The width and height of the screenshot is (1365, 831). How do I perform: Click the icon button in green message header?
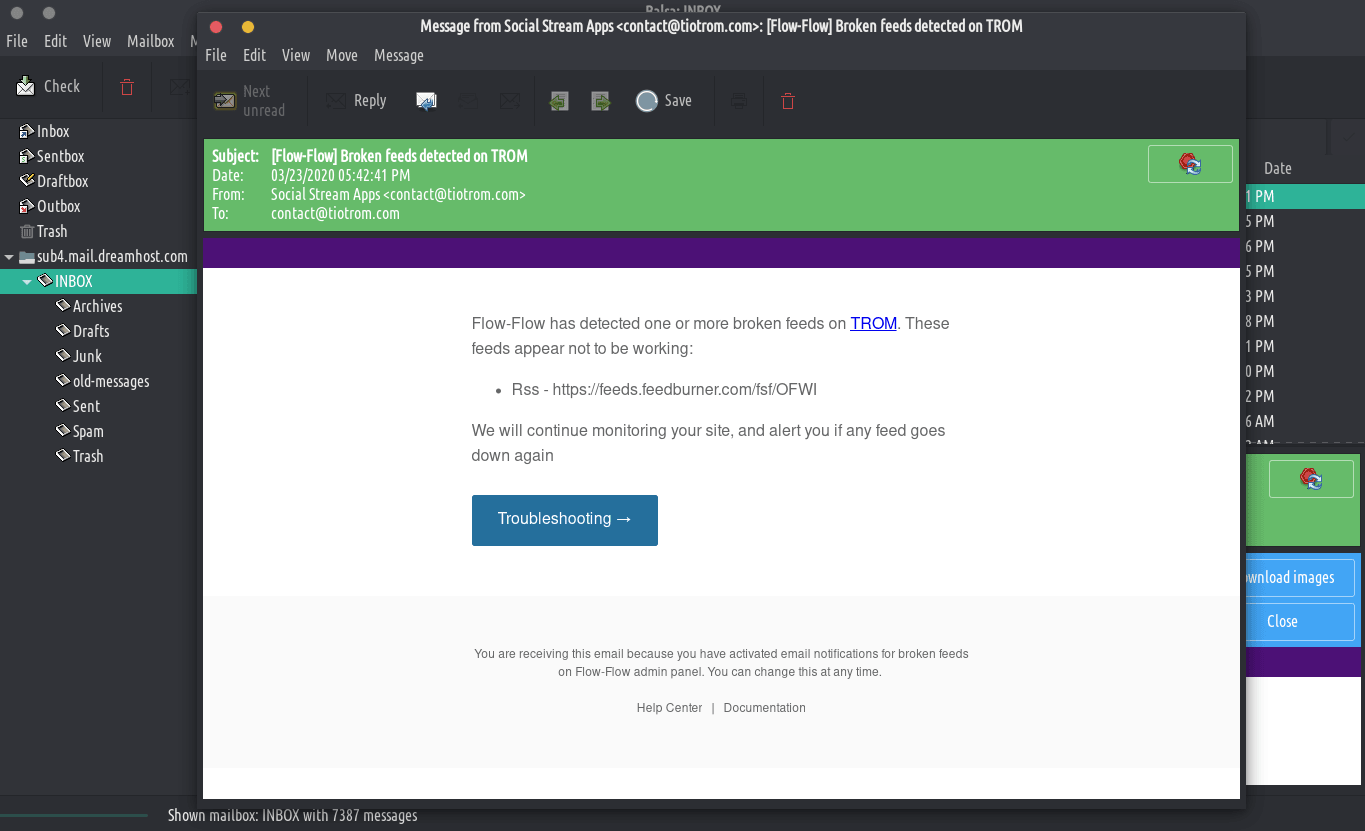tap(1190, 164)
